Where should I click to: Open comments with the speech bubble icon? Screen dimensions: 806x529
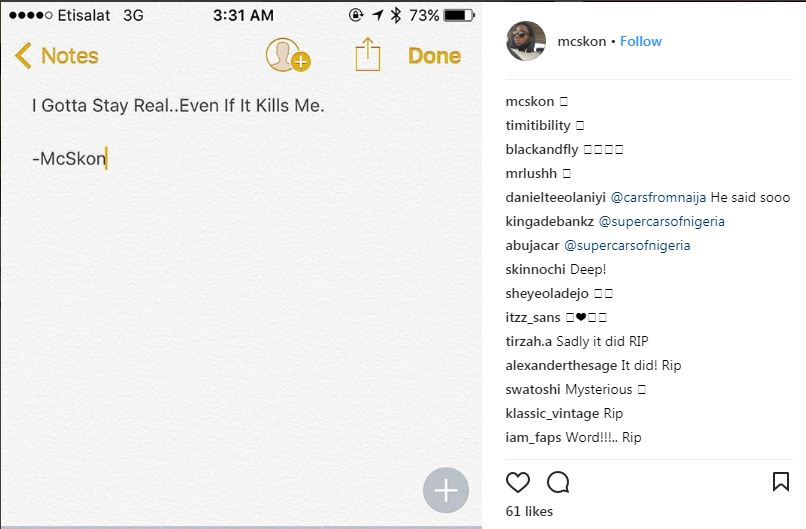click(558, 483)
